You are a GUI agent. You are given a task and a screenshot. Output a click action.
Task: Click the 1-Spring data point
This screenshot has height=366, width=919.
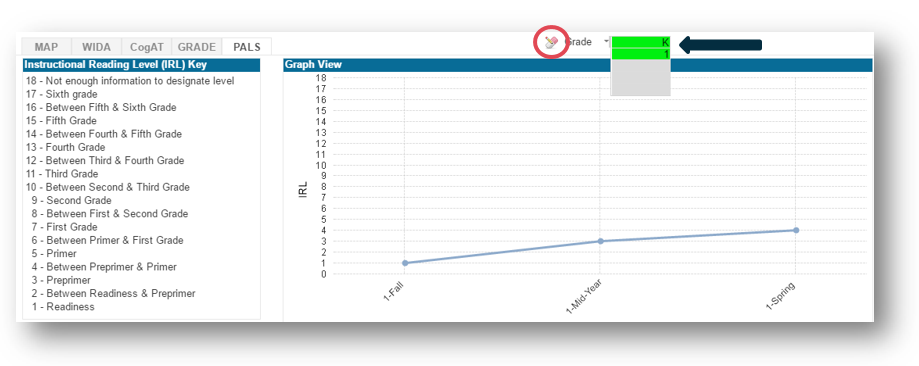pos(796,230)
